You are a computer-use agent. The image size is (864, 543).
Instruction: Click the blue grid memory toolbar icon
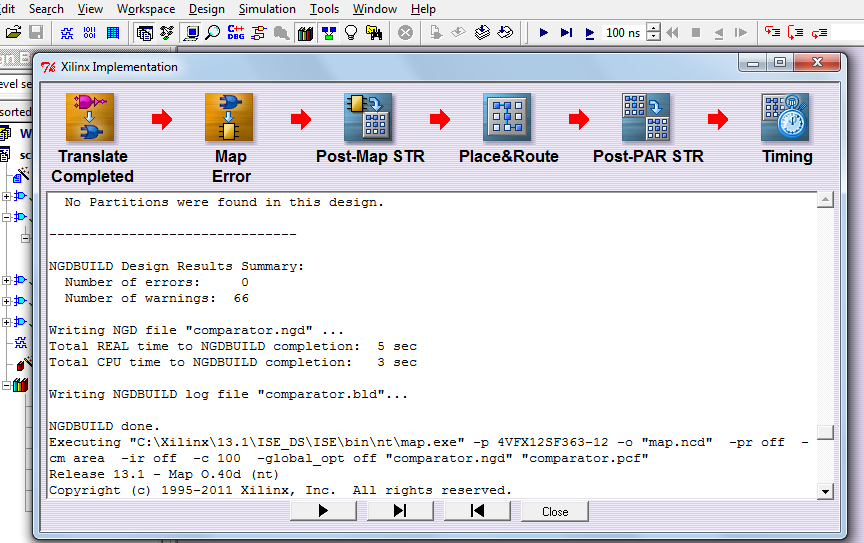(113, 33)
